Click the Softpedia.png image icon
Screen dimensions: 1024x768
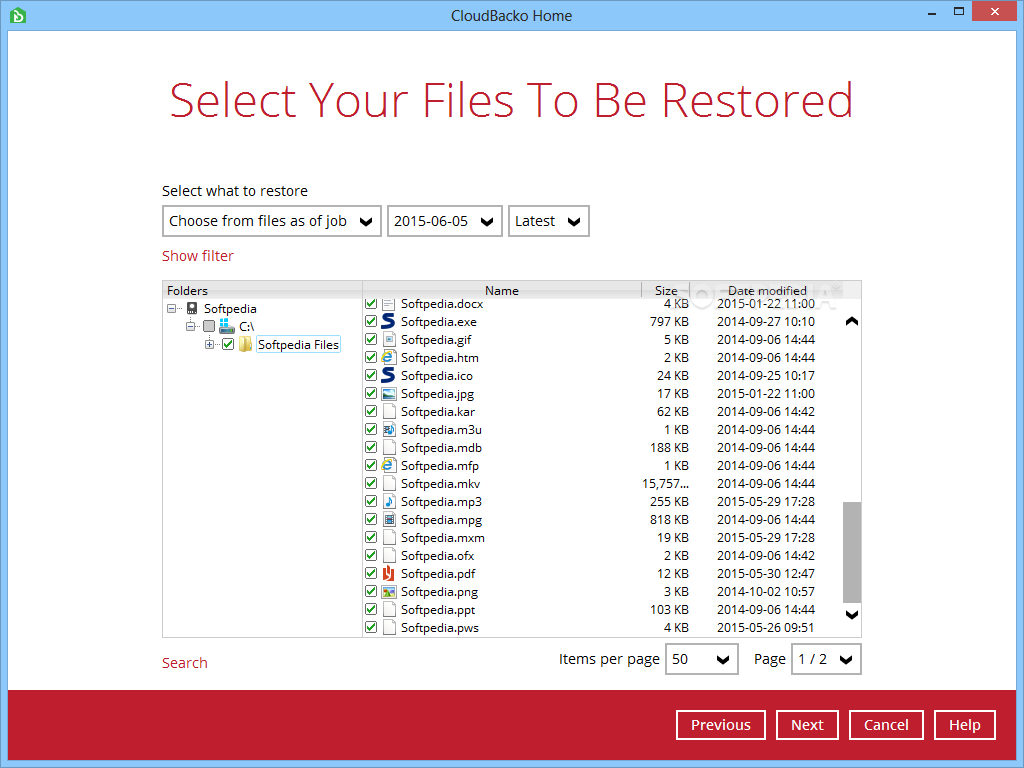click(x=389, y=592)
